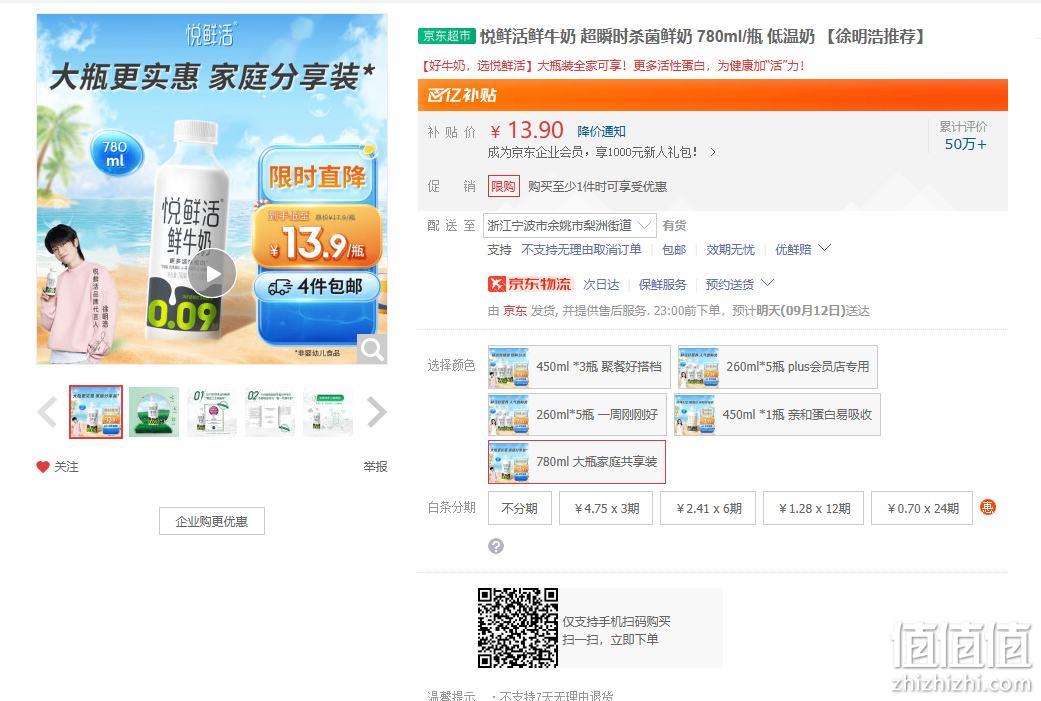Image resolution: width=1041 pixels, height=701 pixels.
Task: Click the ¥13.90 subsidy price
Action: (x=527, y=130)
